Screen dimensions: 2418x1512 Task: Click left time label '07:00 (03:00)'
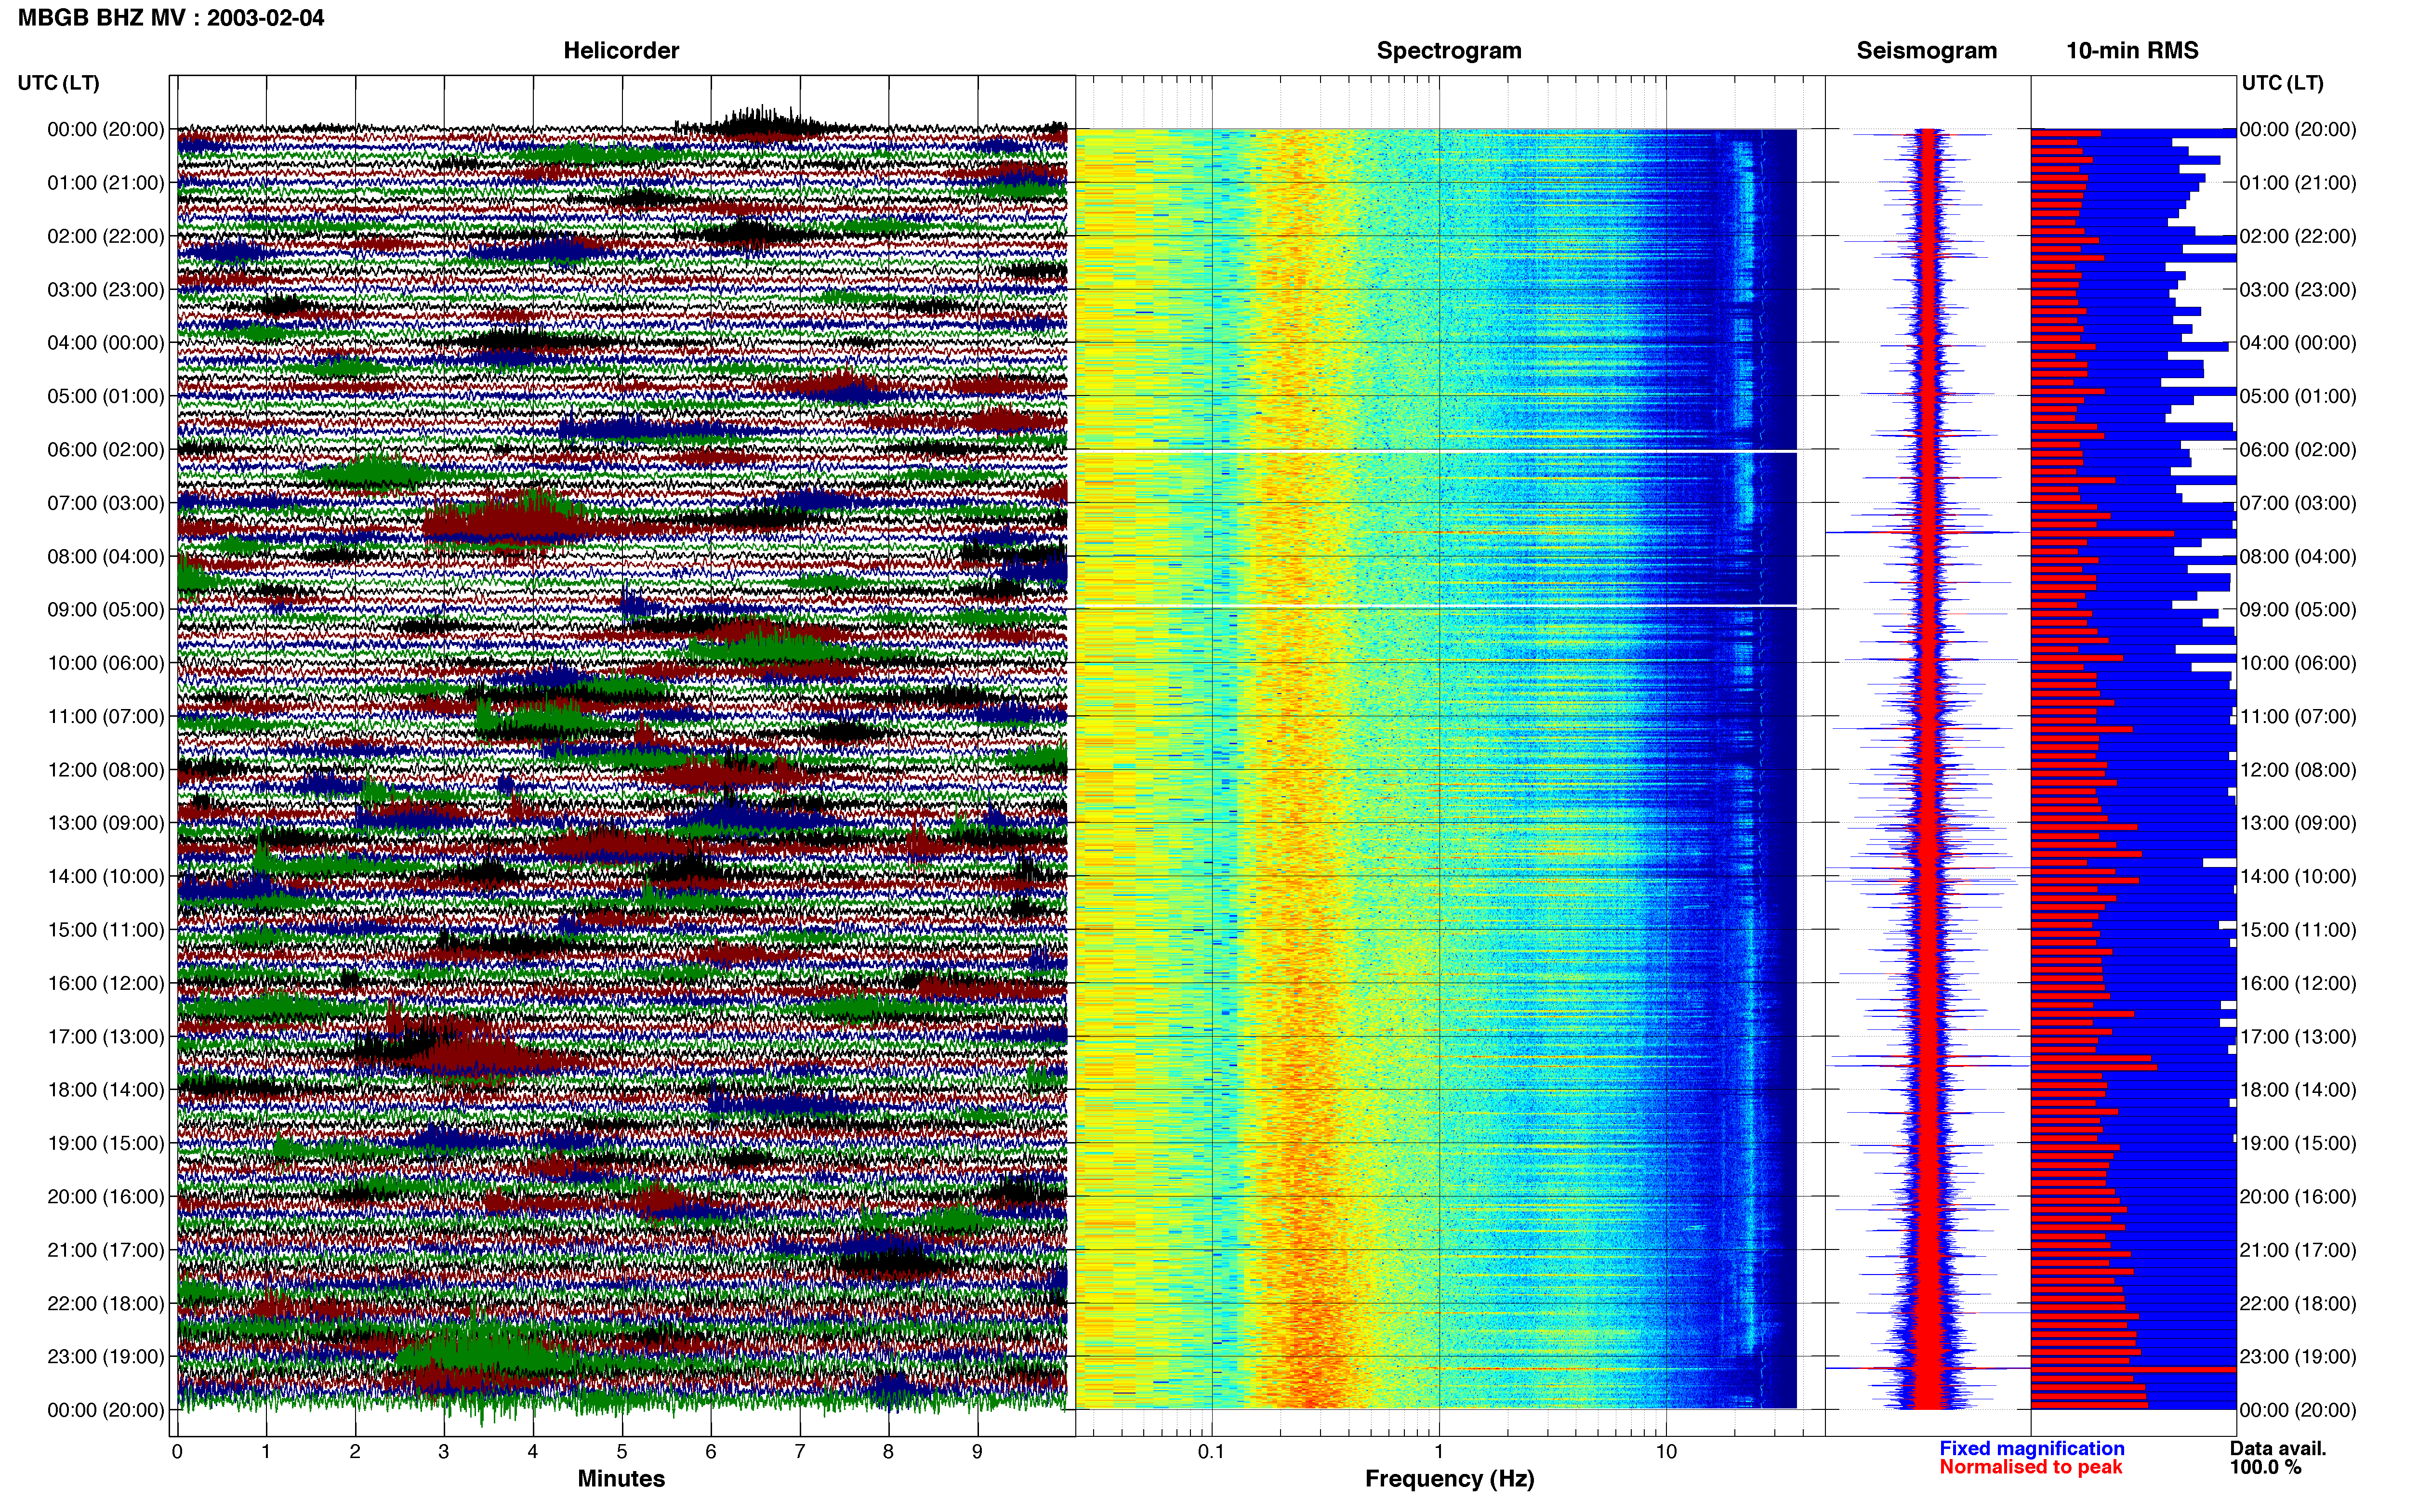coord(105,502)
